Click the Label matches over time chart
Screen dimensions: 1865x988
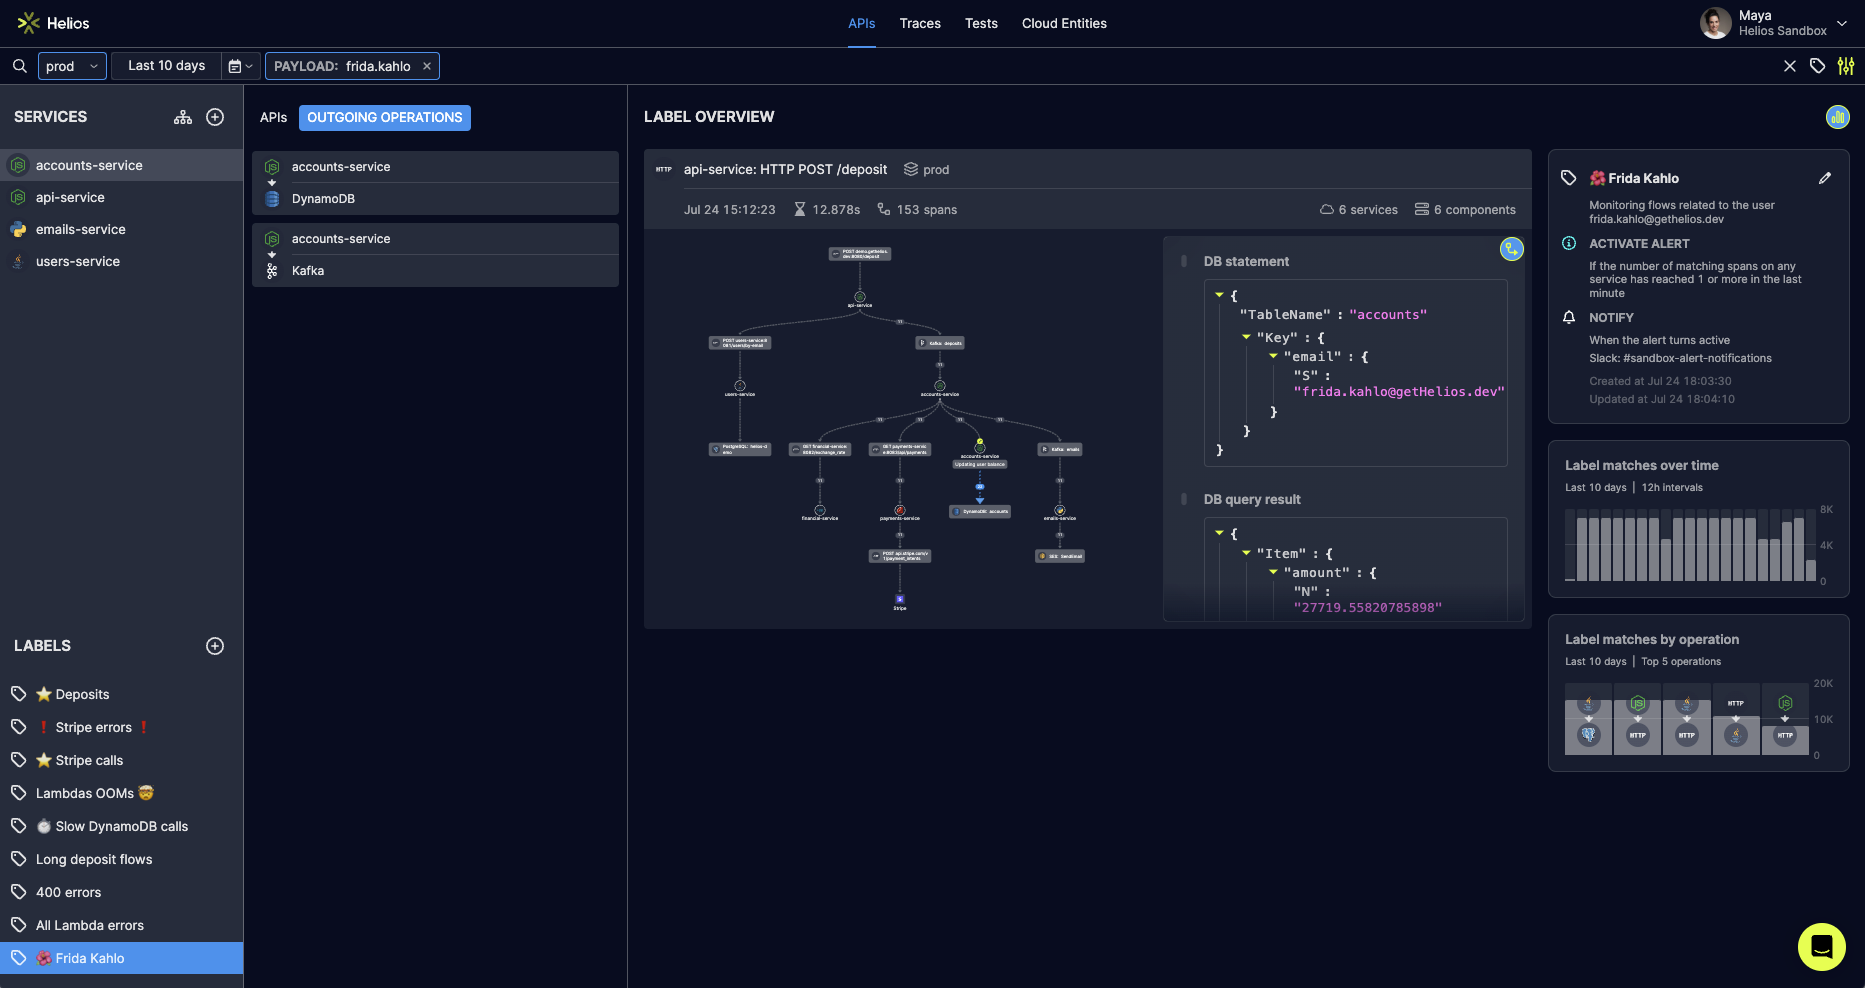point(1692,546)
